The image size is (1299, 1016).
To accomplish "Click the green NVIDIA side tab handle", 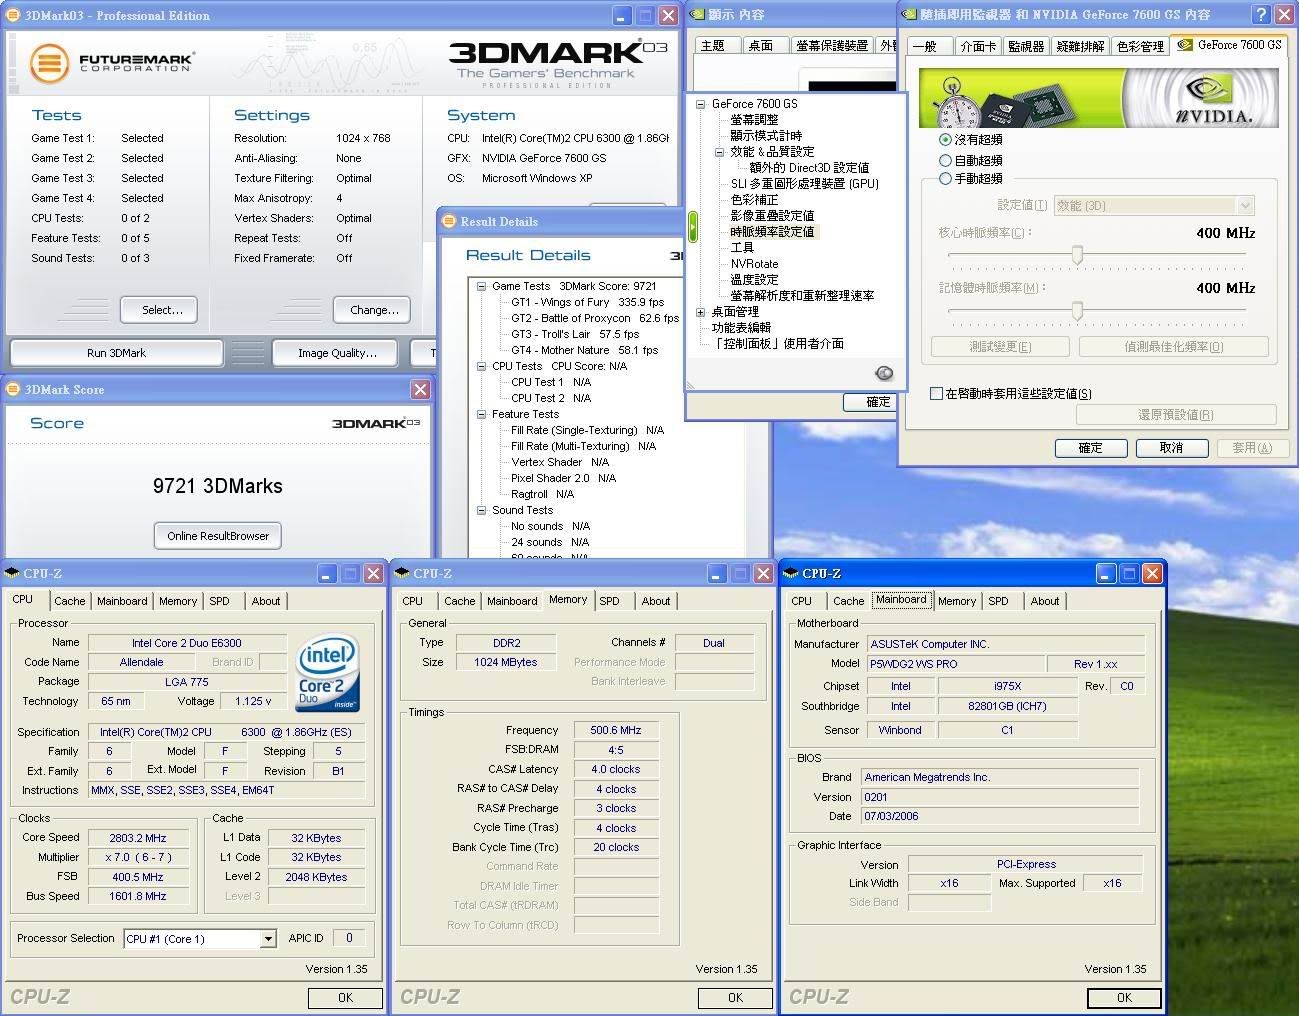I will click(693, 226).
